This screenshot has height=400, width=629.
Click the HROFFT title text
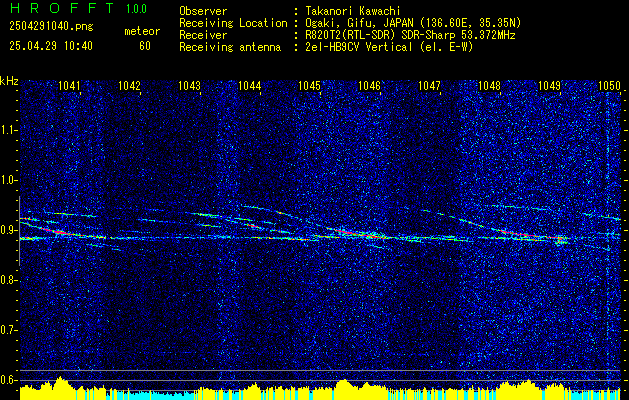click(62, 8)
